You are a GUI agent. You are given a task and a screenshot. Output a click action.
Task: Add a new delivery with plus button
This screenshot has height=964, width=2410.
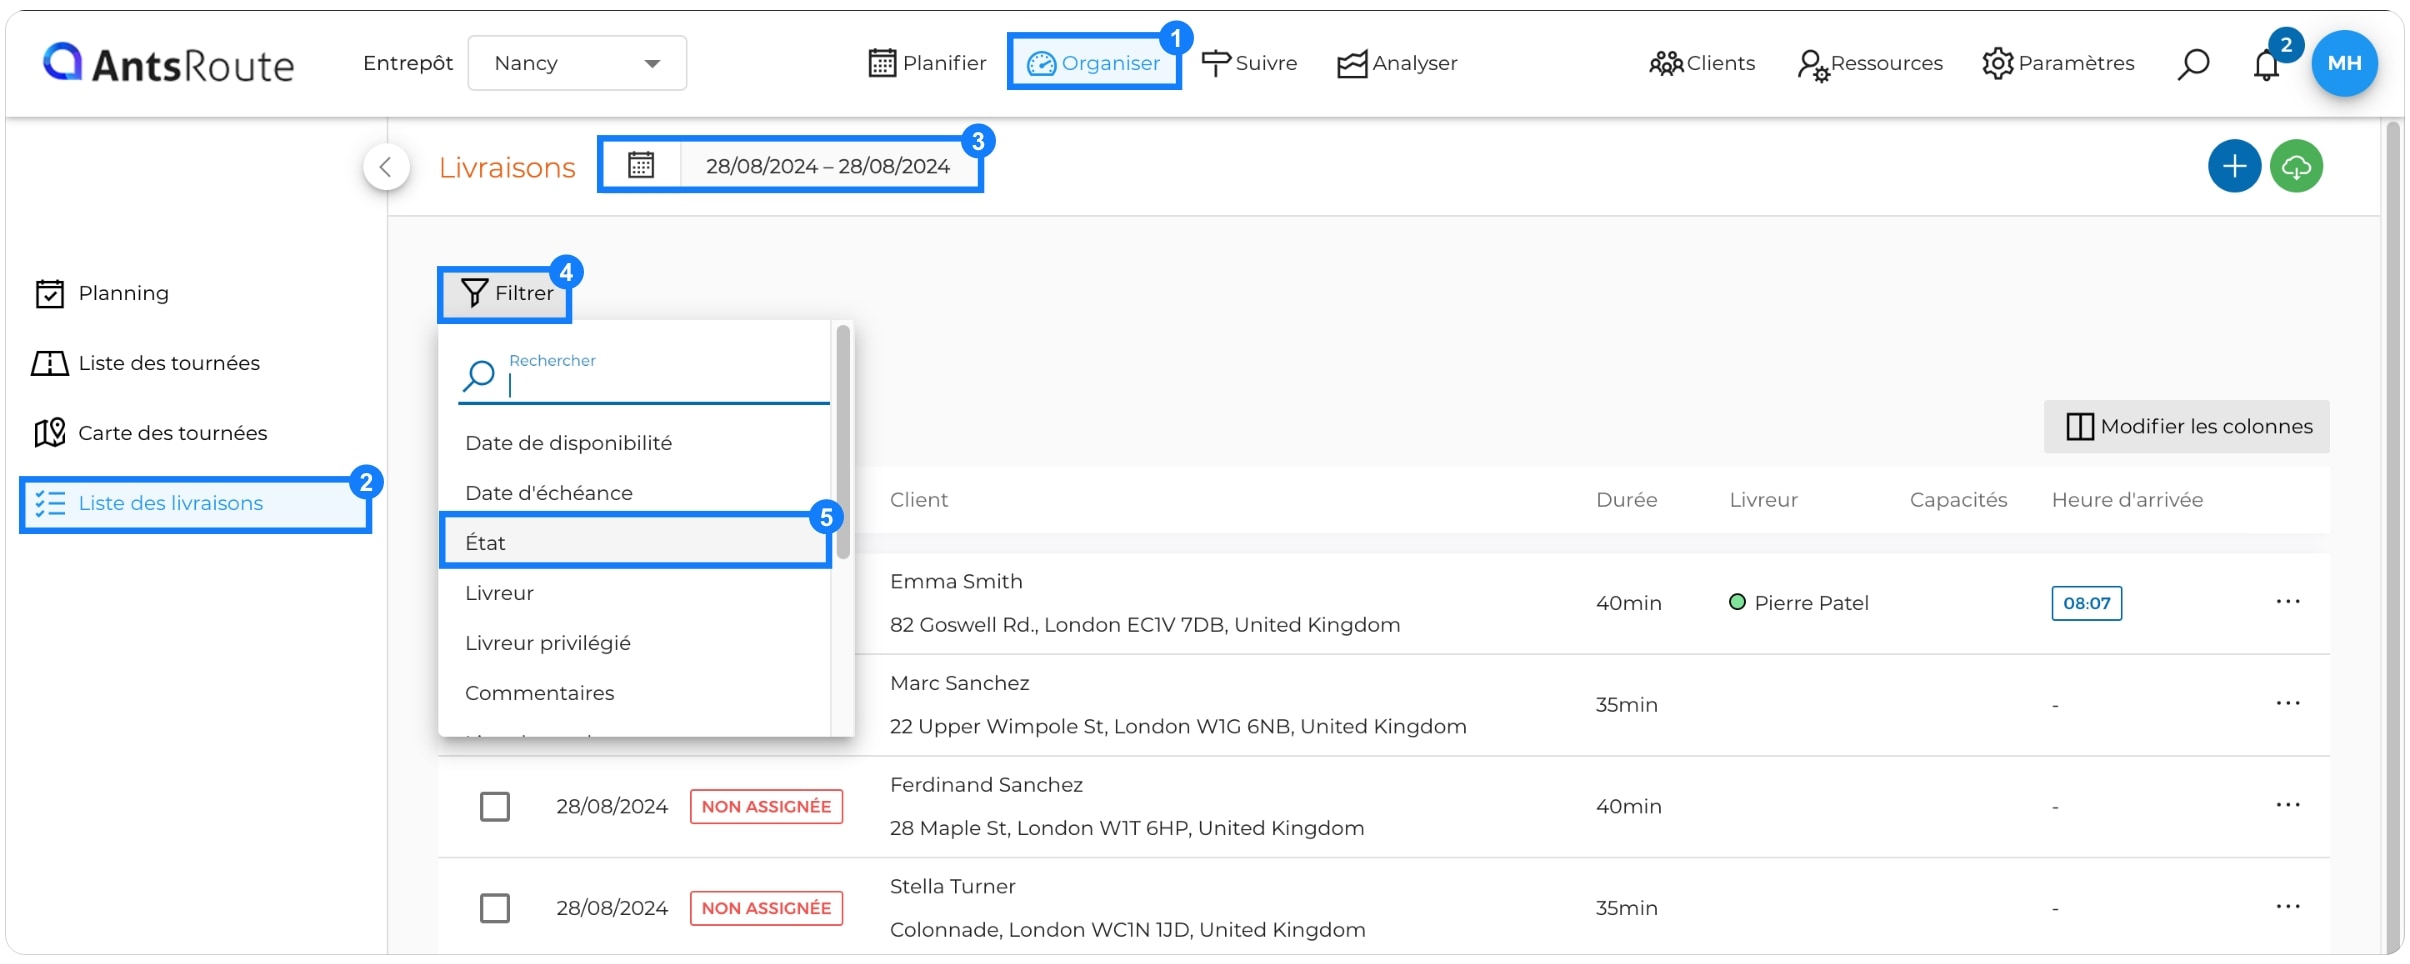coord(2234,166)
